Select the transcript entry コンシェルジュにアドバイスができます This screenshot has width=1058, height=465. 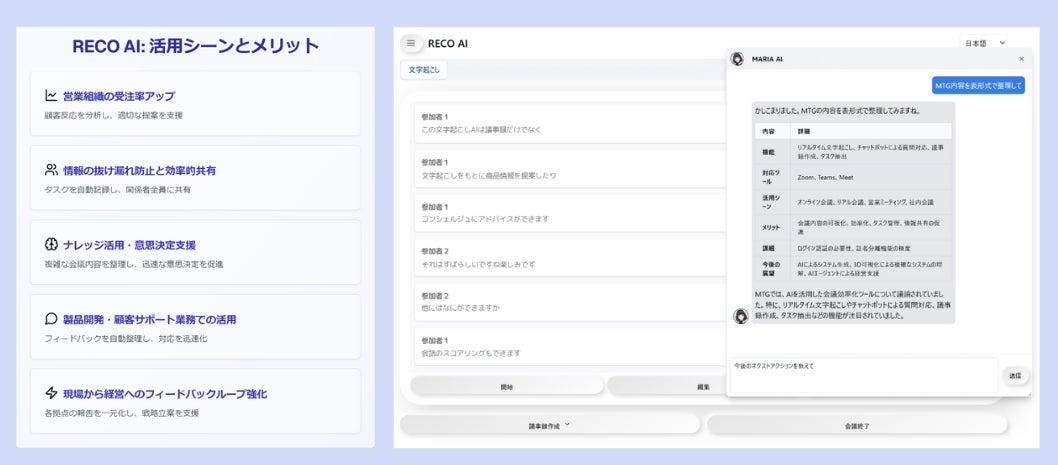click(570, 213)
